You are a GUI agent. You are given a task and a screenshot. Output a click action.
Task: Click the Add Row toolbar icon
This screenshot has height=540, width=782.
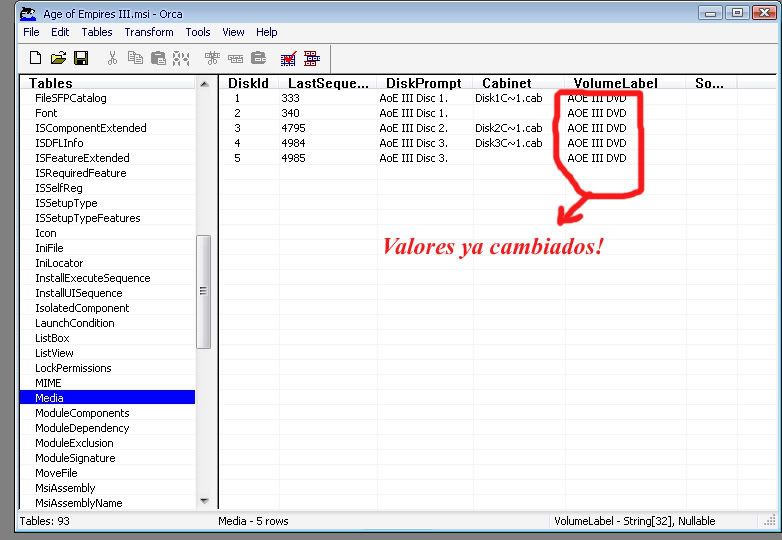[235, 58]
